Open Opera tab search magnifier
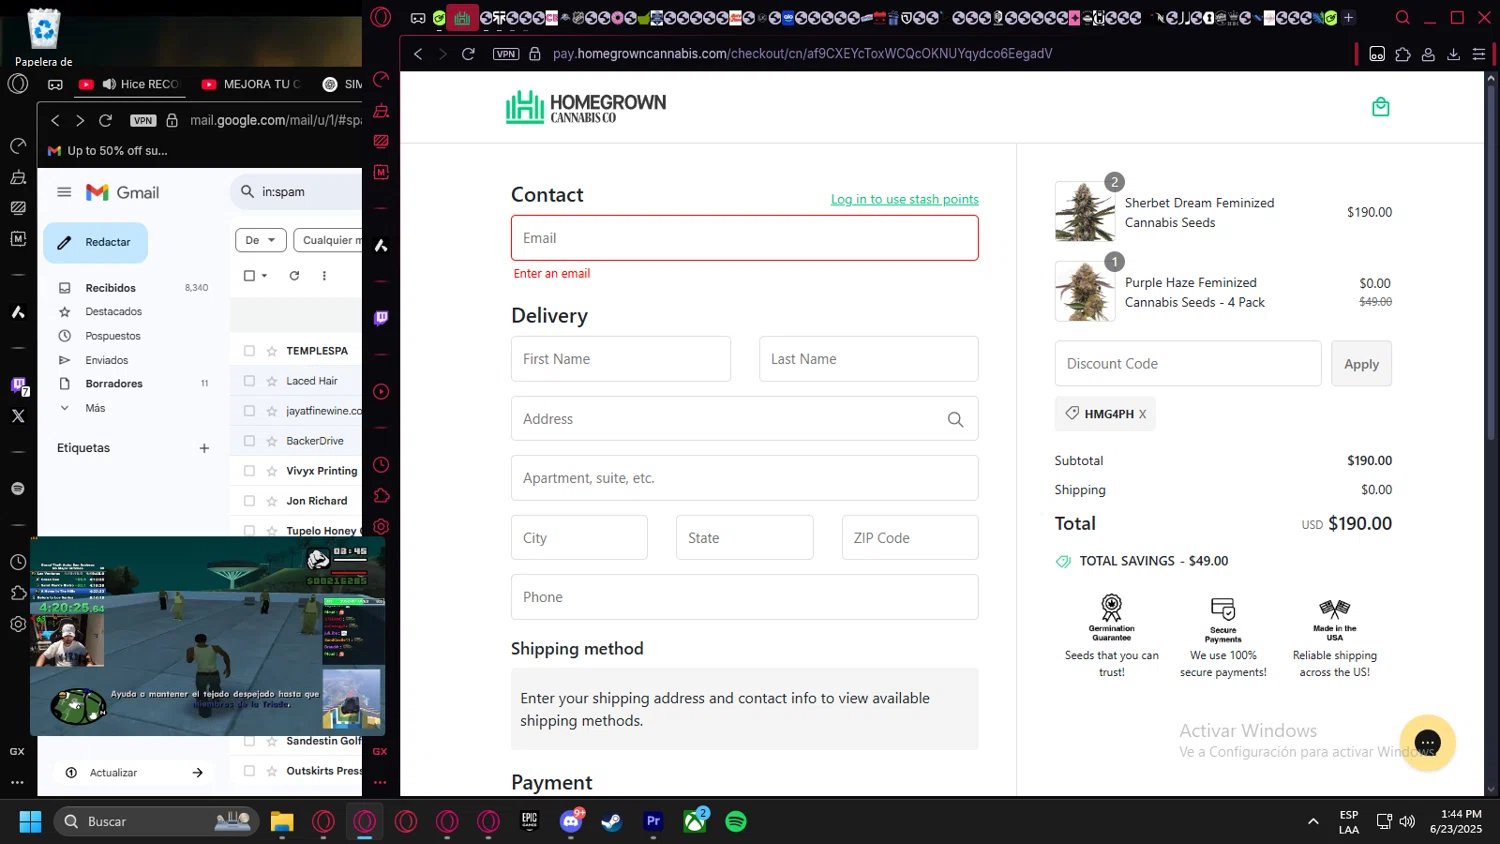The width and height of the screenshot is (1500, 844). (x=1403, y=17)
